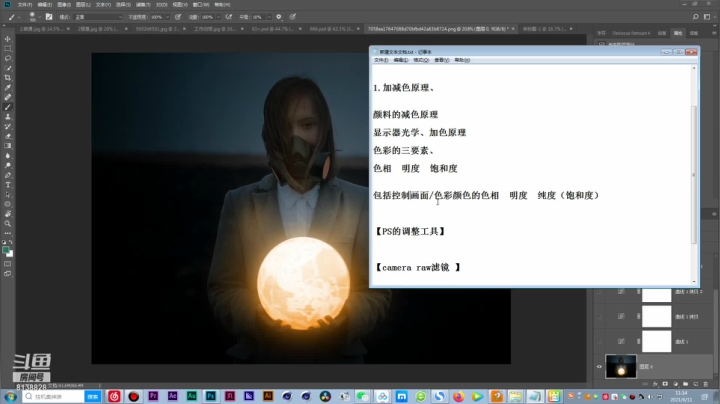Open Notepad's File menu
720x404 pixels.
click(381, 60)
